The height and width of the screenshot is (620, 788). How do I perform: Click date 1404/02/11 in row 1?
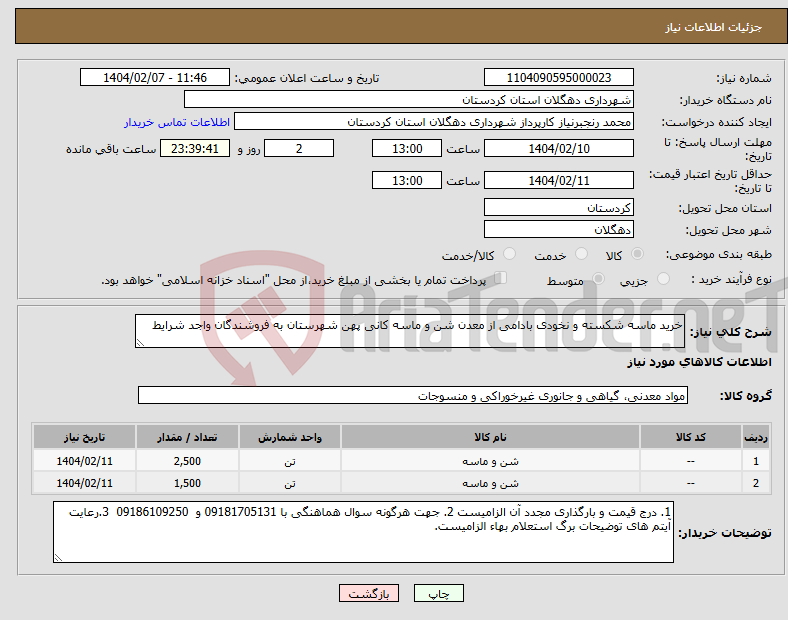tap(84, 461)
